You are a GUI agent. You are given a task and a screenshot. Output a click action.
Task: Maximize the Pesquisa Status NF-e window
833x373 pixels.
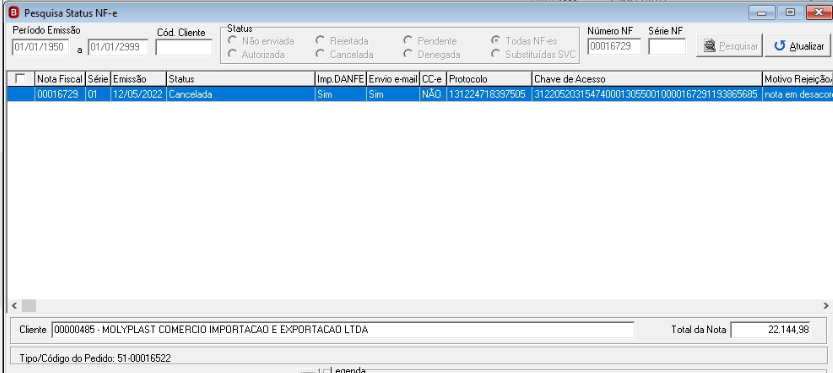(x=790, y=13)
